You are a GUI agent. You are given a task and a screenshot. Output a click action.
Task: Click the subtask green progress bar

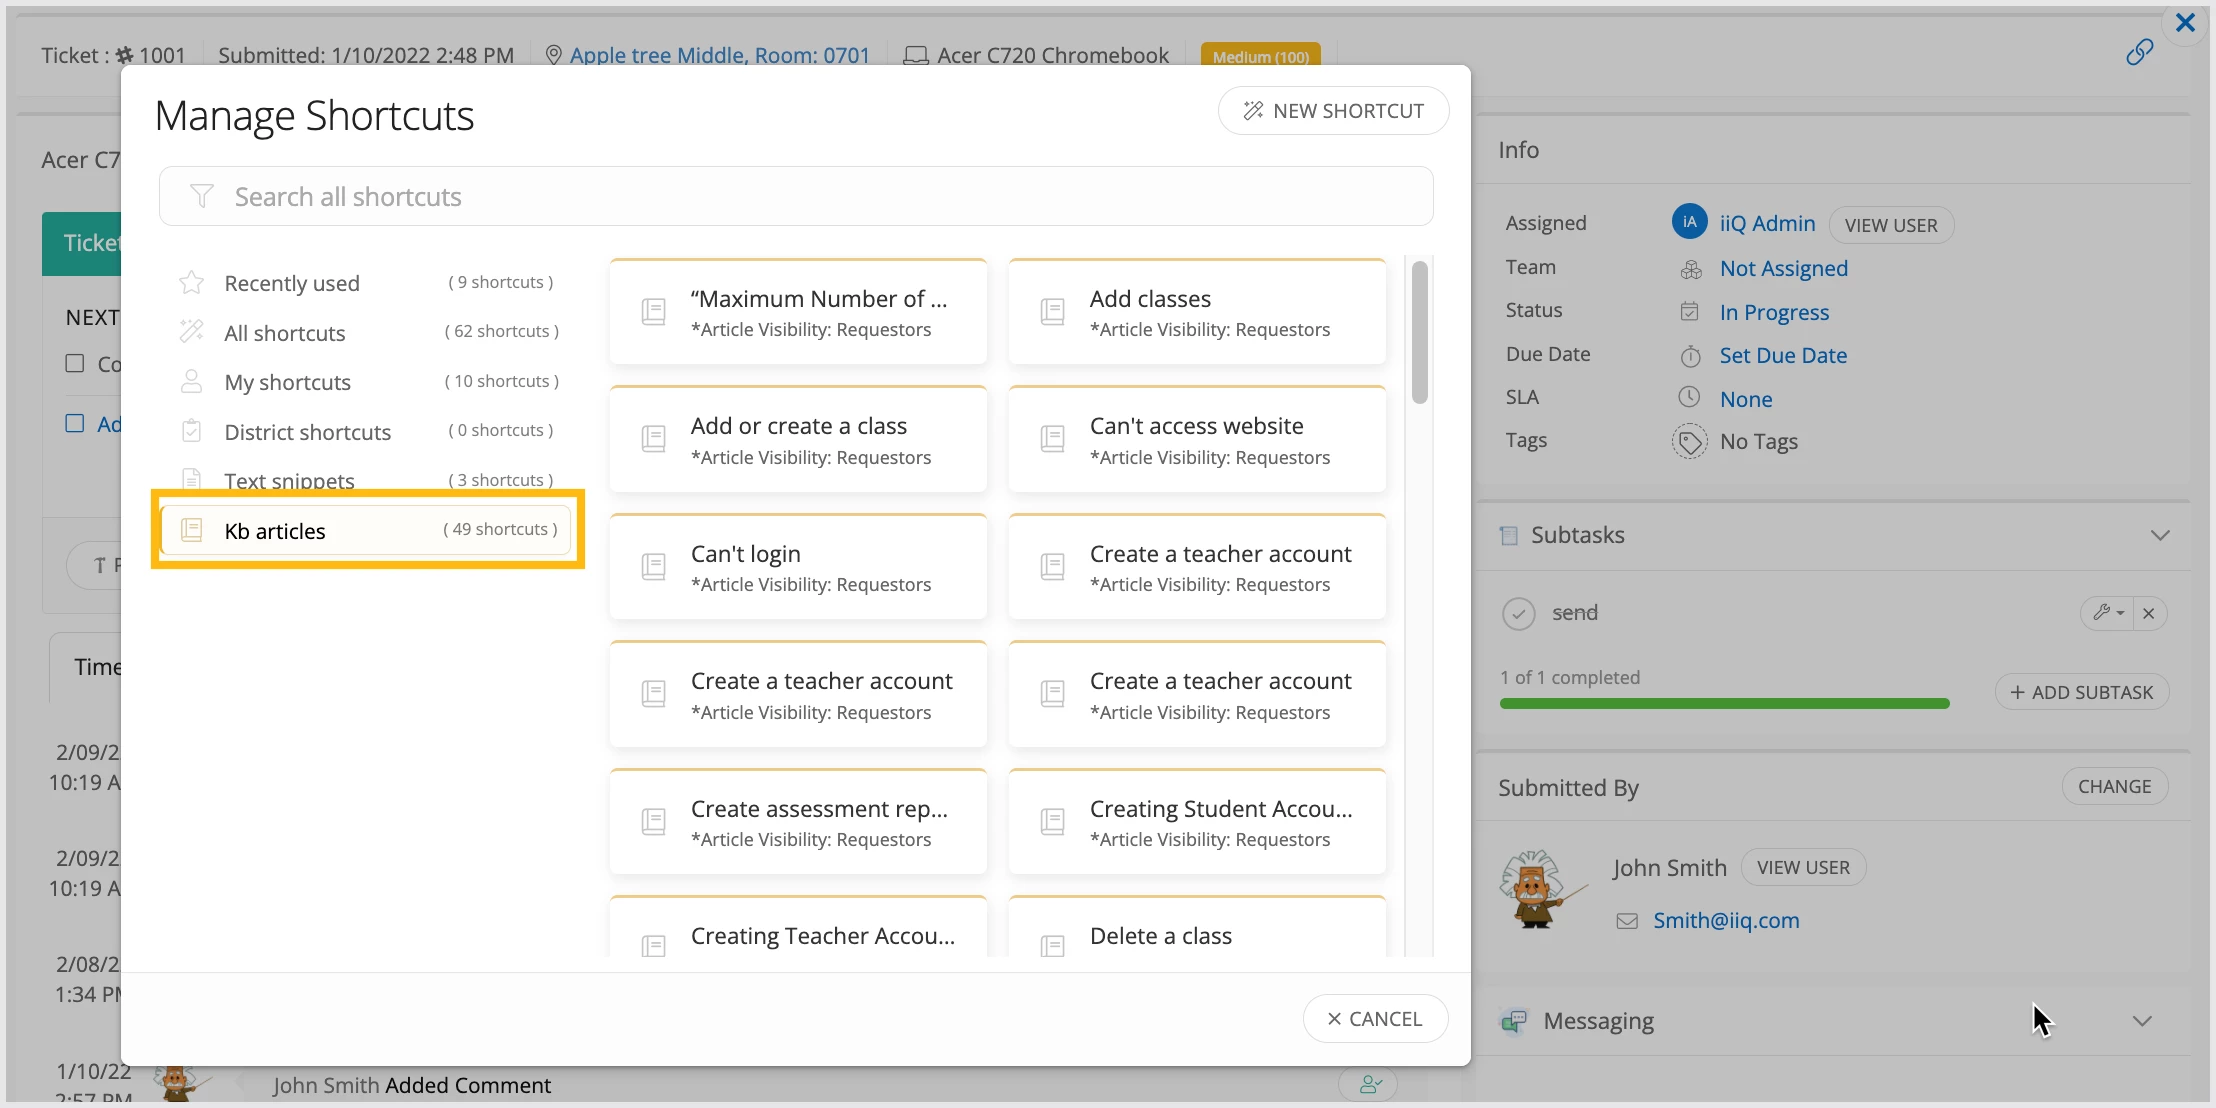coord(1724,704)
